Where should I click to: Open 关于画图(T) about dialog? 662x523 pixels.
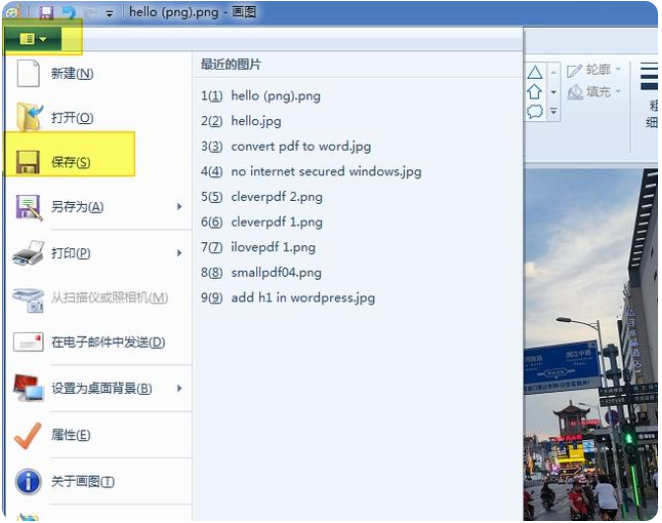(x=97, y=481)
